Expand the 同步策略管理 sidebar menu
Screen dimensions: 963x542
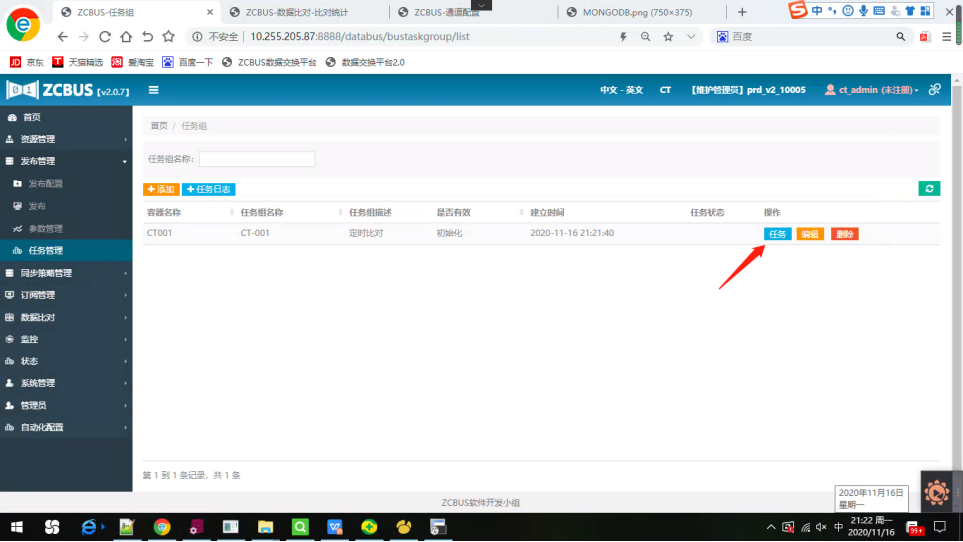(66, 273)
